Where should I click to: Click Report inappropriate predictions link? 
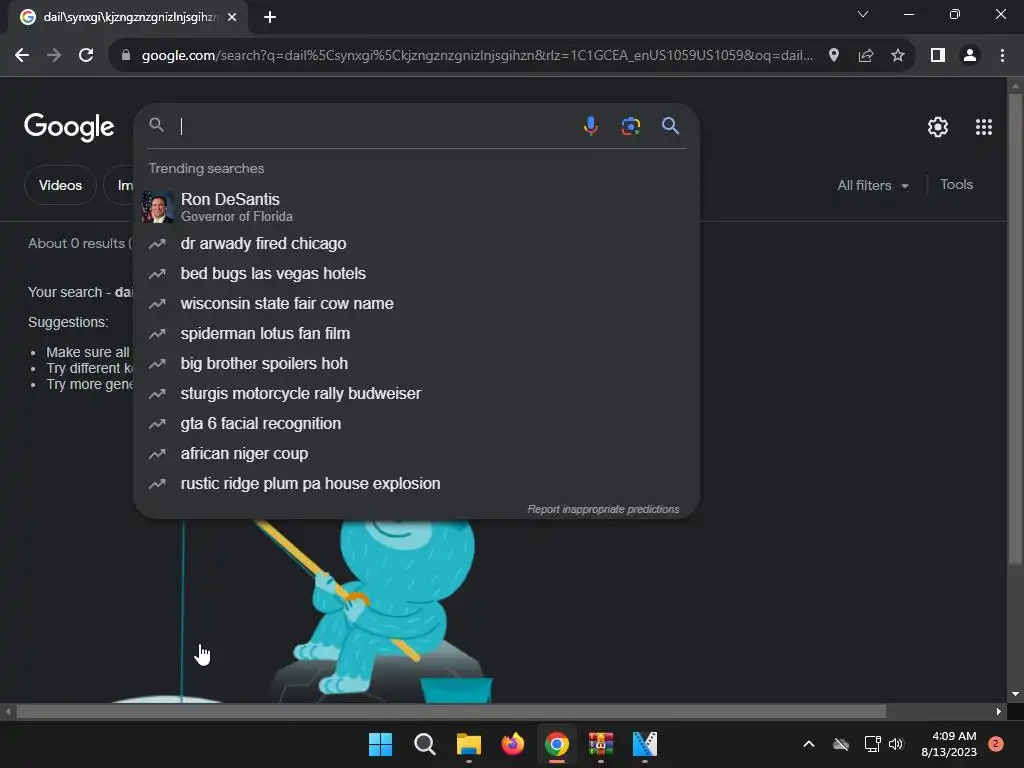pos(603,509)
